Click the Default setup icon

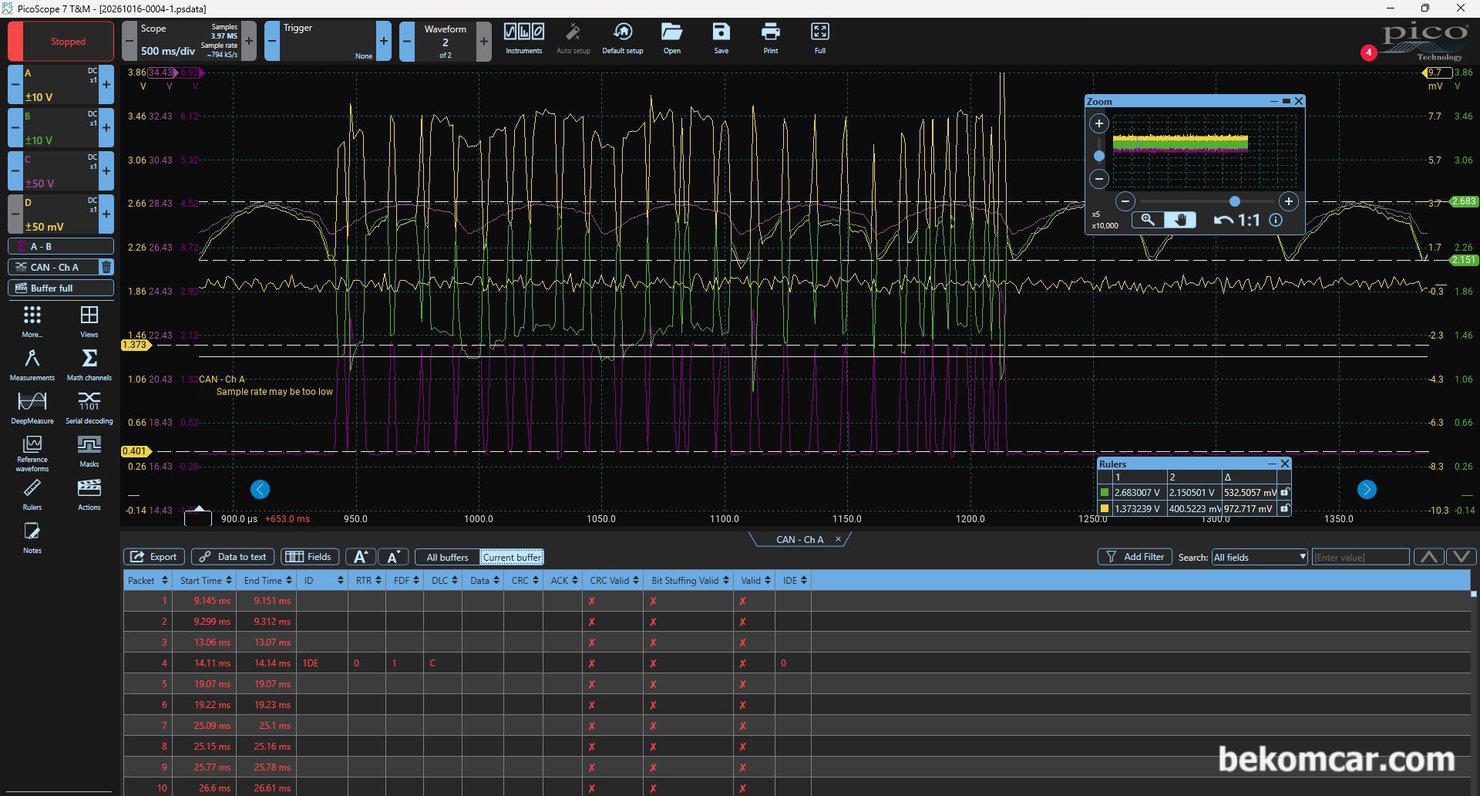[622, 38]
